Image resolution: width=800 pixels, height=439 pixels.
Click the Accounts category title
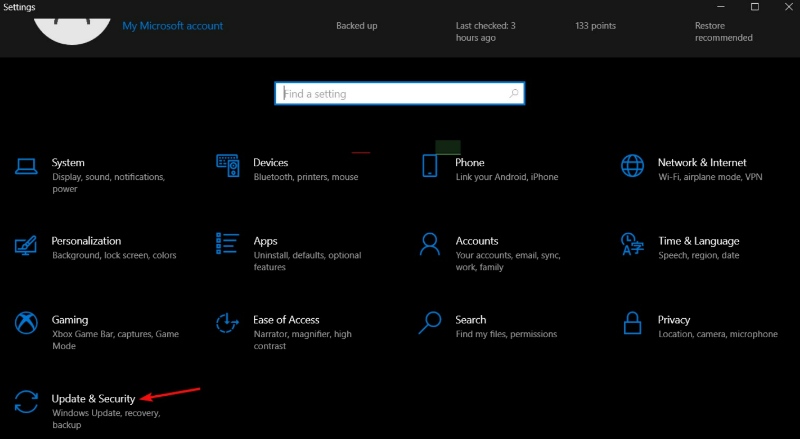coord(477,241)
